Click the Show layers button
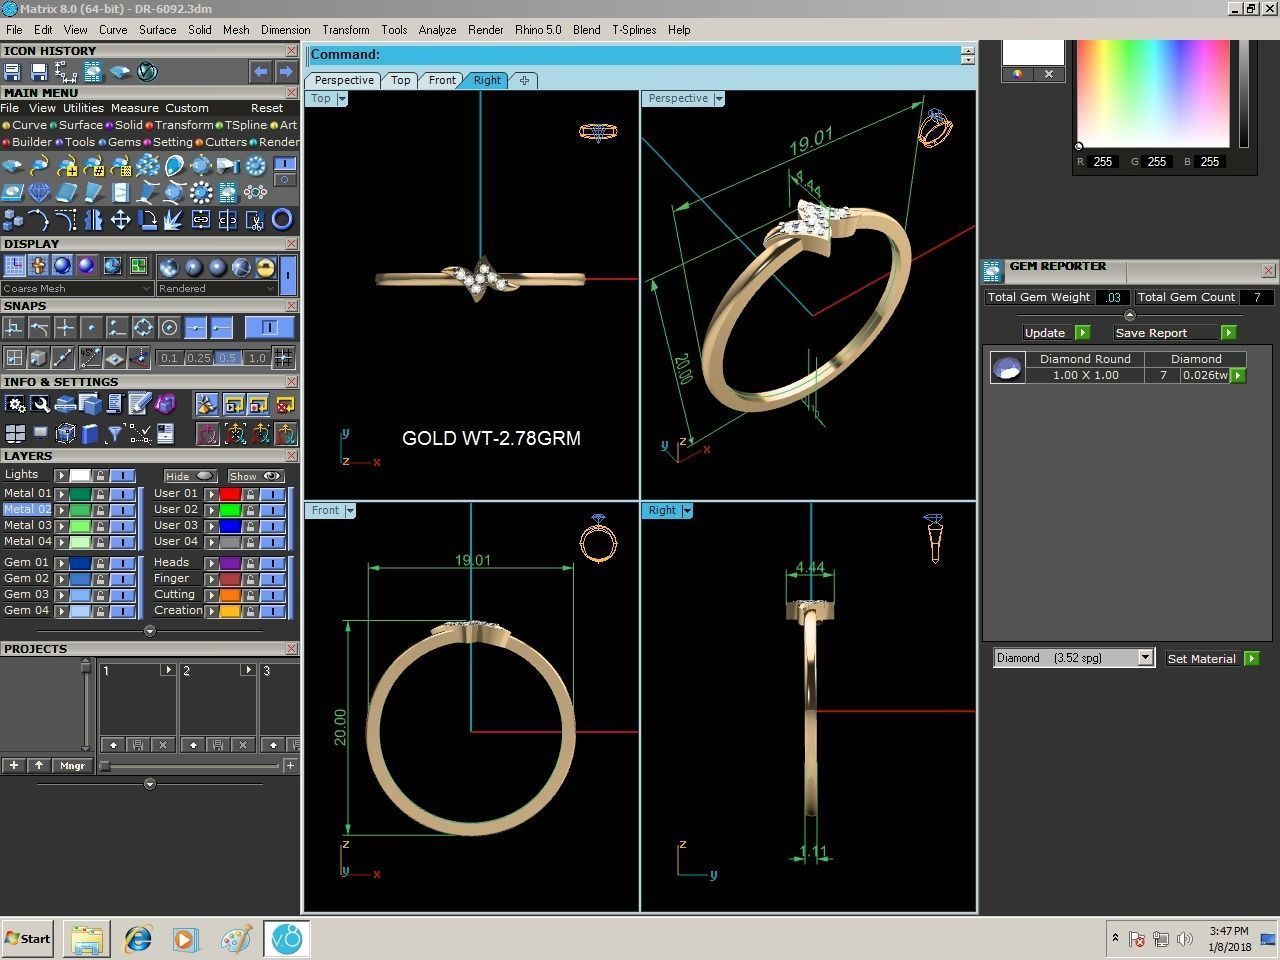The height and width of the screenshot is (960, 1280). (255, 476)
